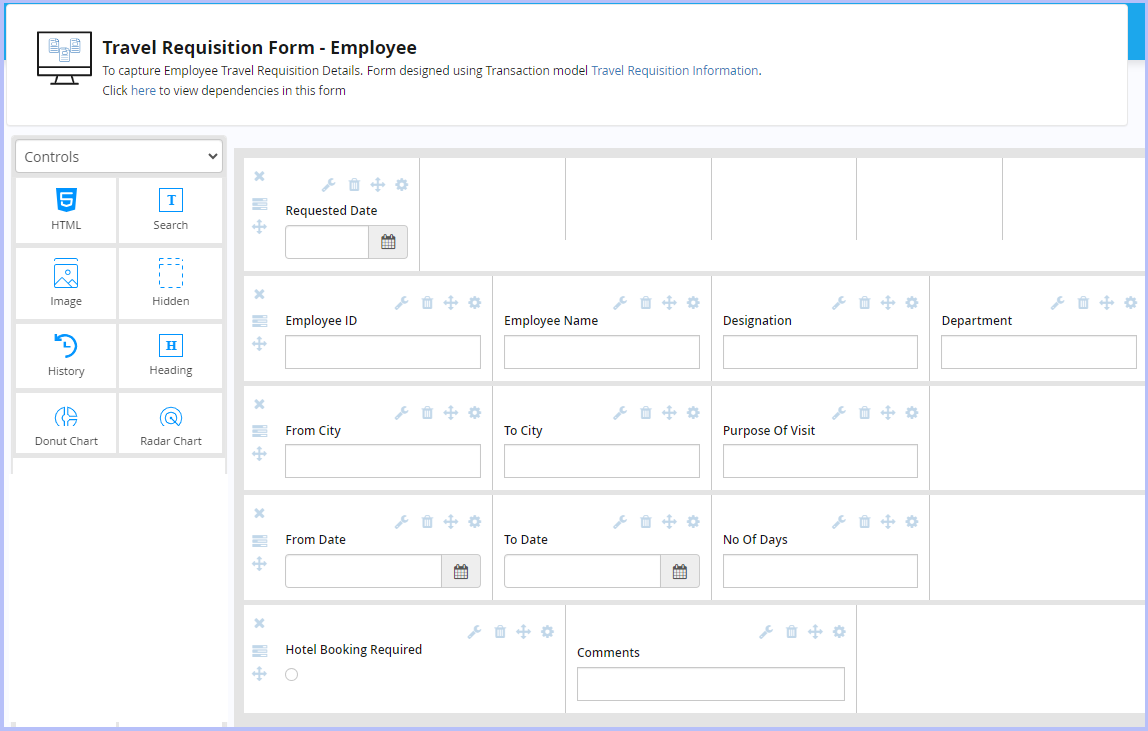The width and height of the screenshot is (1148, 731).
Task: Open Requested Date calendar picker
Action: click(388, 242)
